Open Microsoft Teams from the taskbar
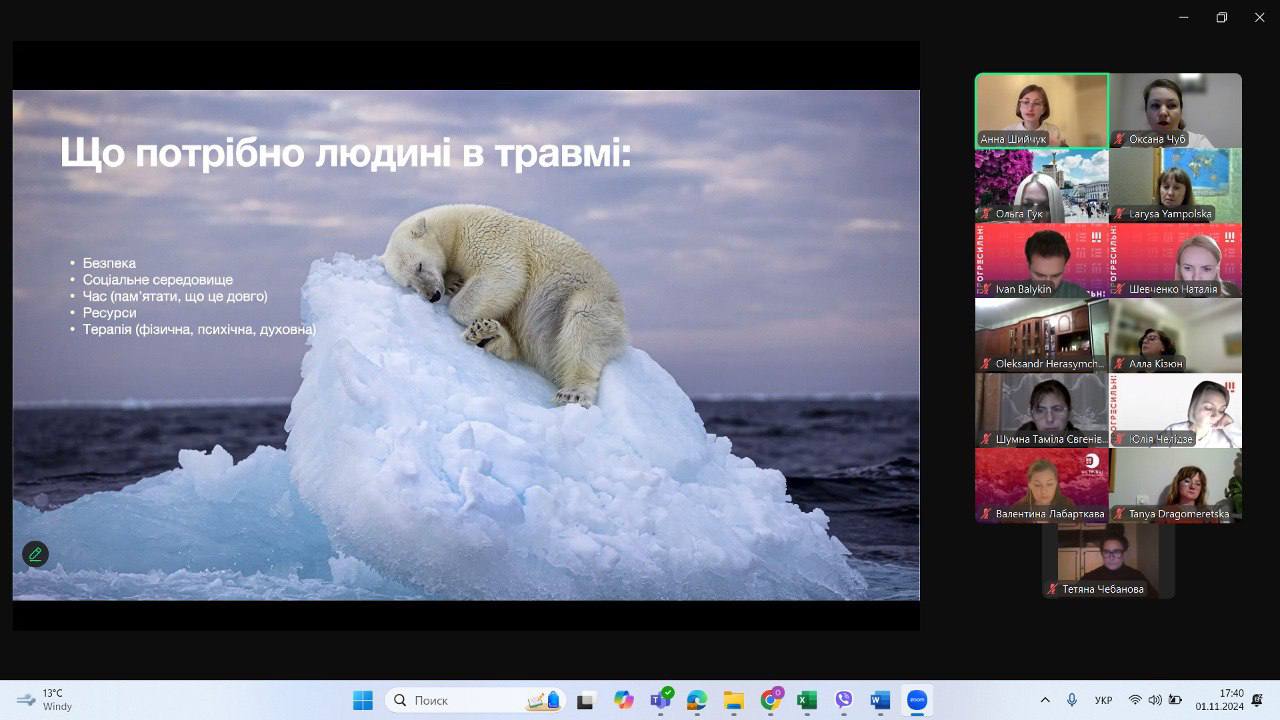This screenshot has width=1280, height=720. (x=660, y=700)
